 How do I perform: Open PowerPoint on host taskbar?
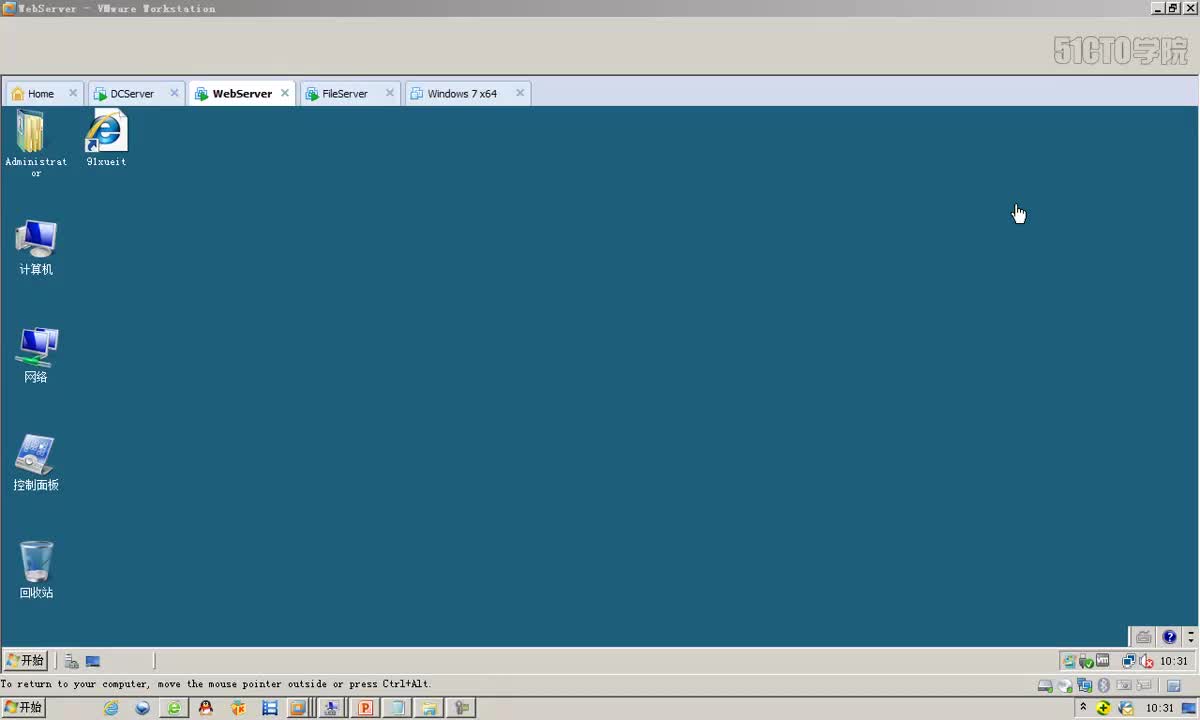click(x=365, y=707)
